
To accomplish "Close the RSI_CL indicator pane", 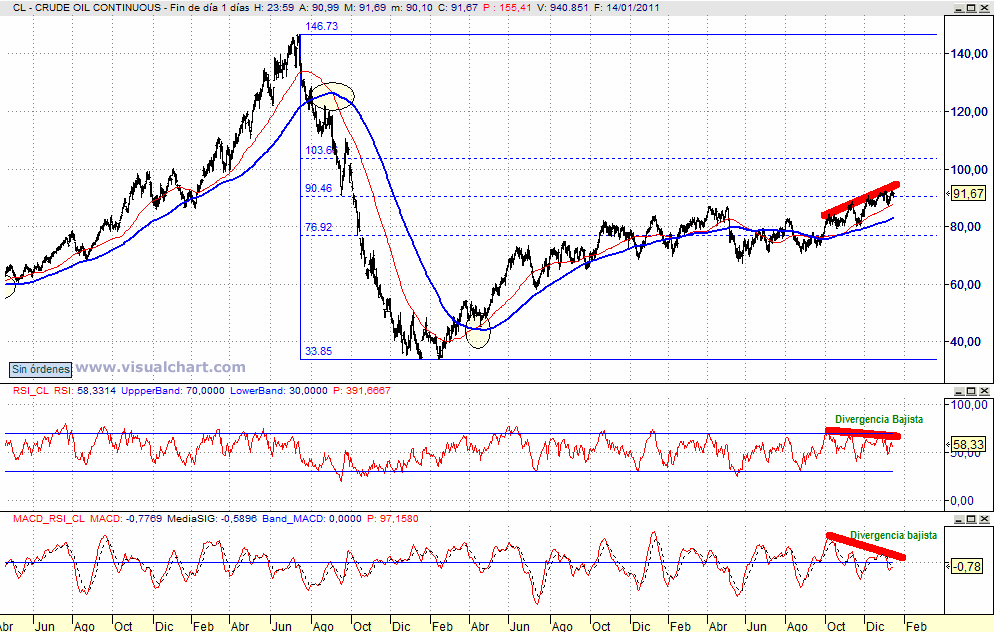I will (984, 391).
